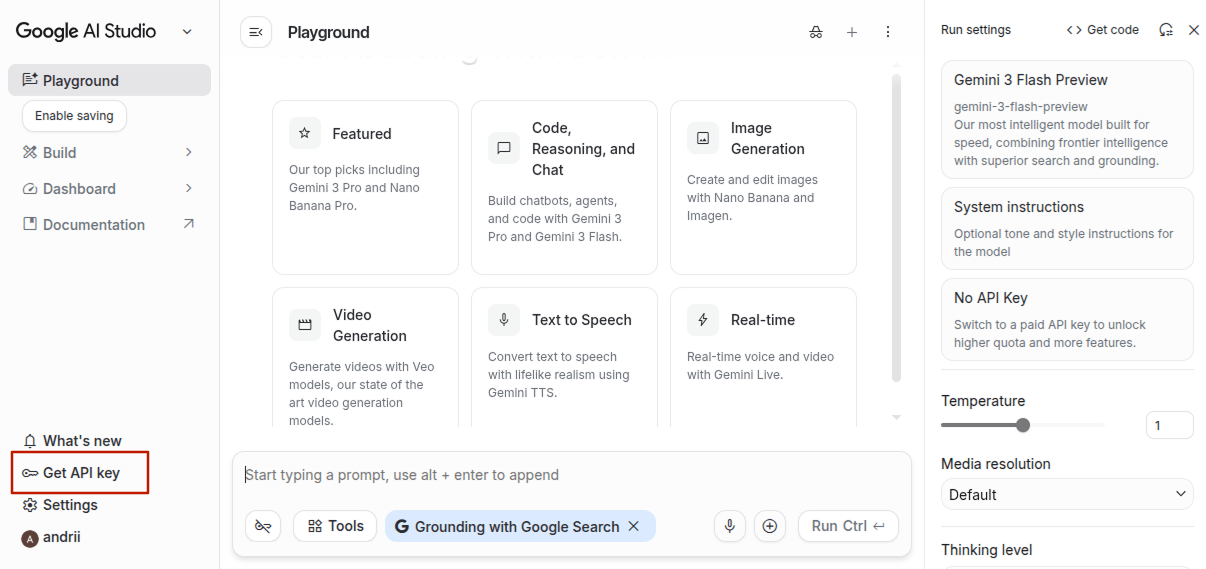Close the Run settings panel
The width and height of the screenshot is (1206, 569).
[x=1194, y=30]
